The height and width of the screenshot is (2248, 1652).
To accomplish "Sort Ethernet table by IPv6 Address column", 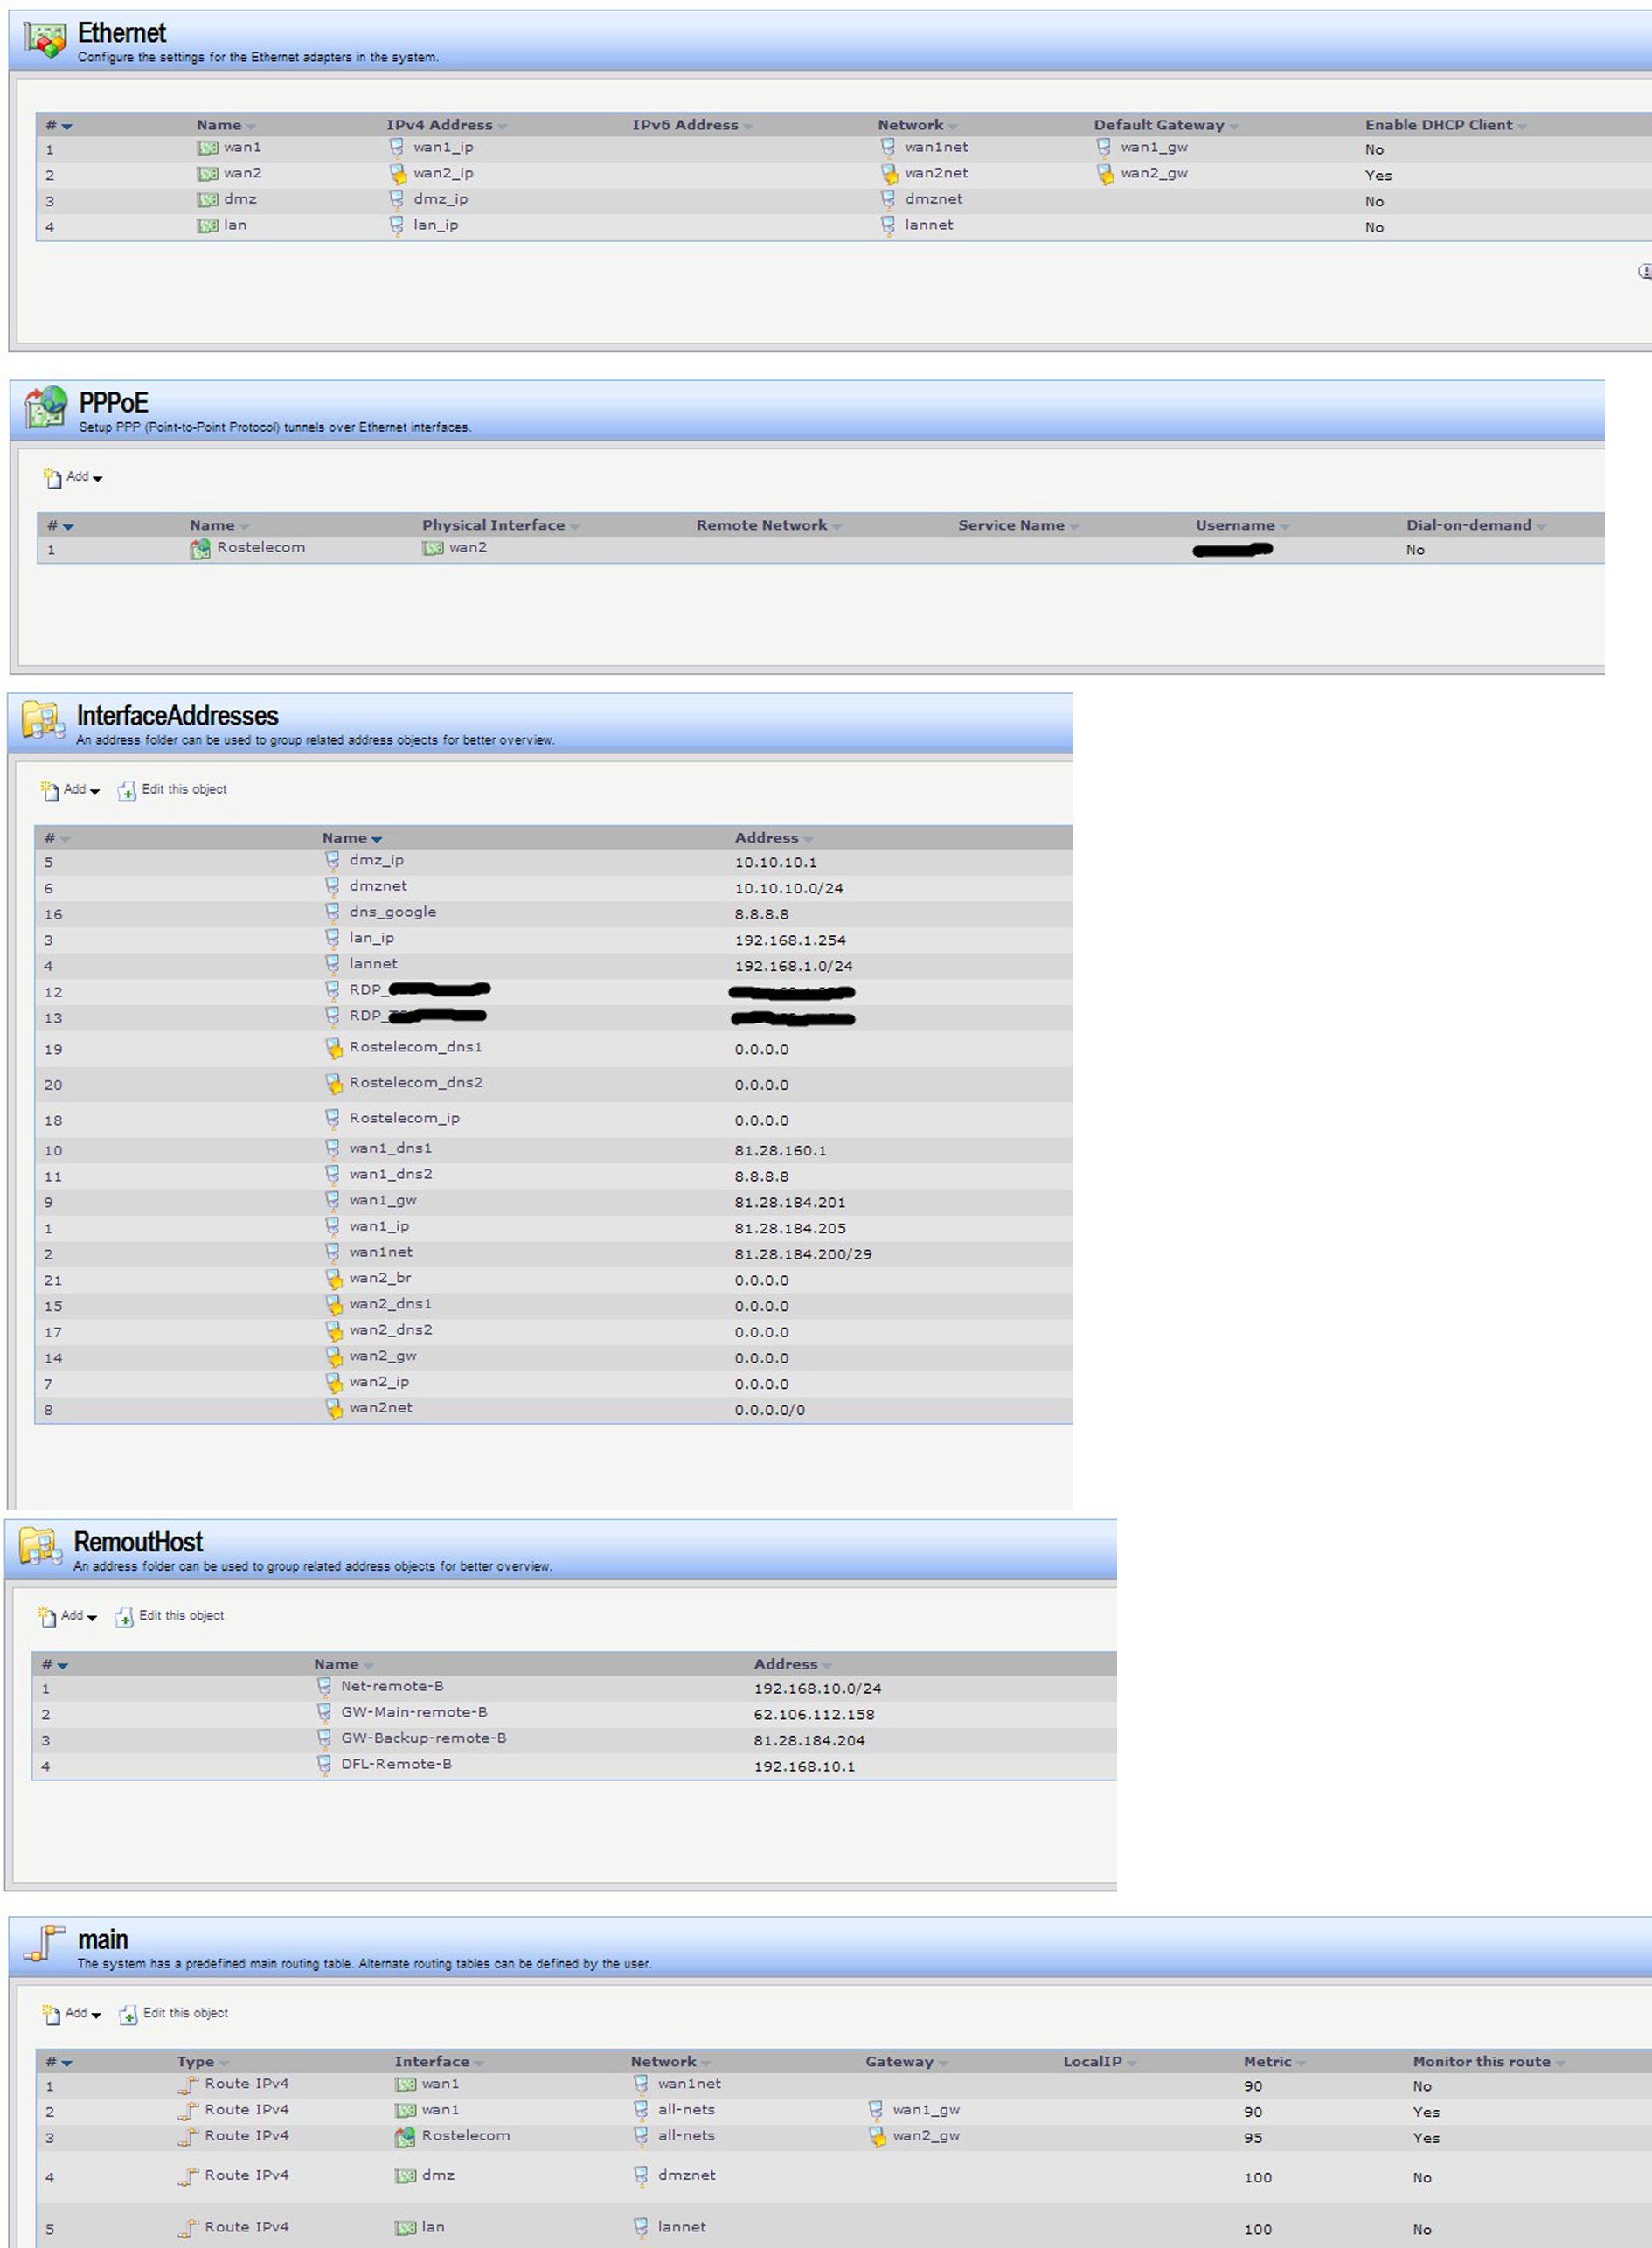I will (x=692, y=125).
